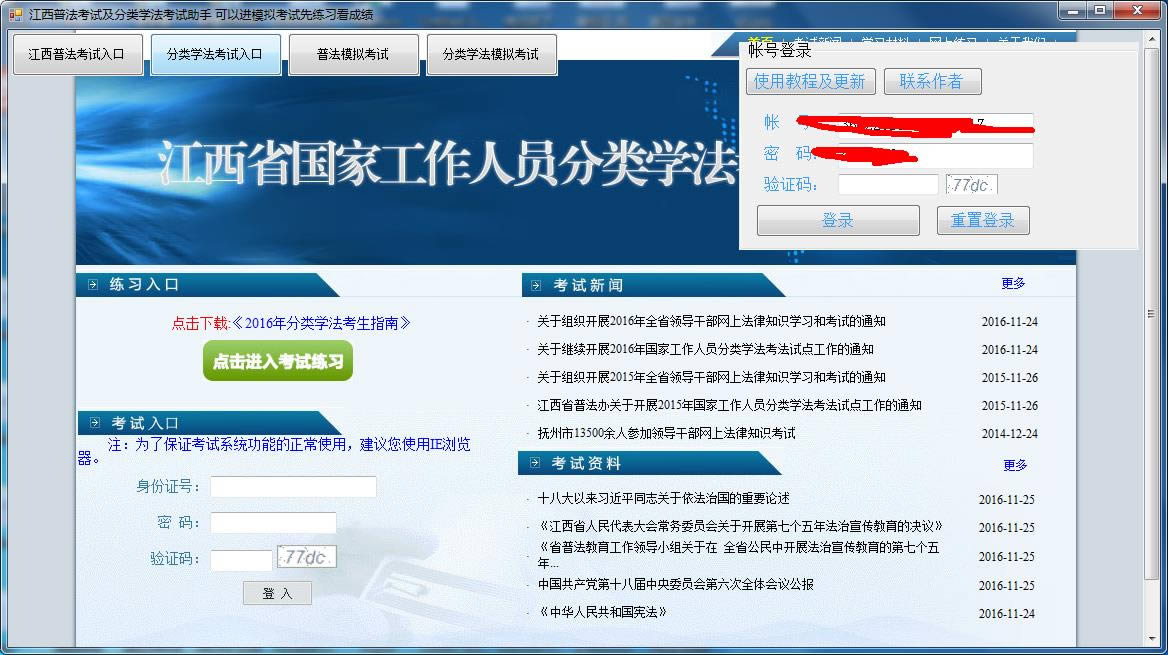Open 关于组织开展2016年全省领导干部网上法律知识学习和考试的通知
The height and width of the screenshot is (655, 1168).
(711, 321)
